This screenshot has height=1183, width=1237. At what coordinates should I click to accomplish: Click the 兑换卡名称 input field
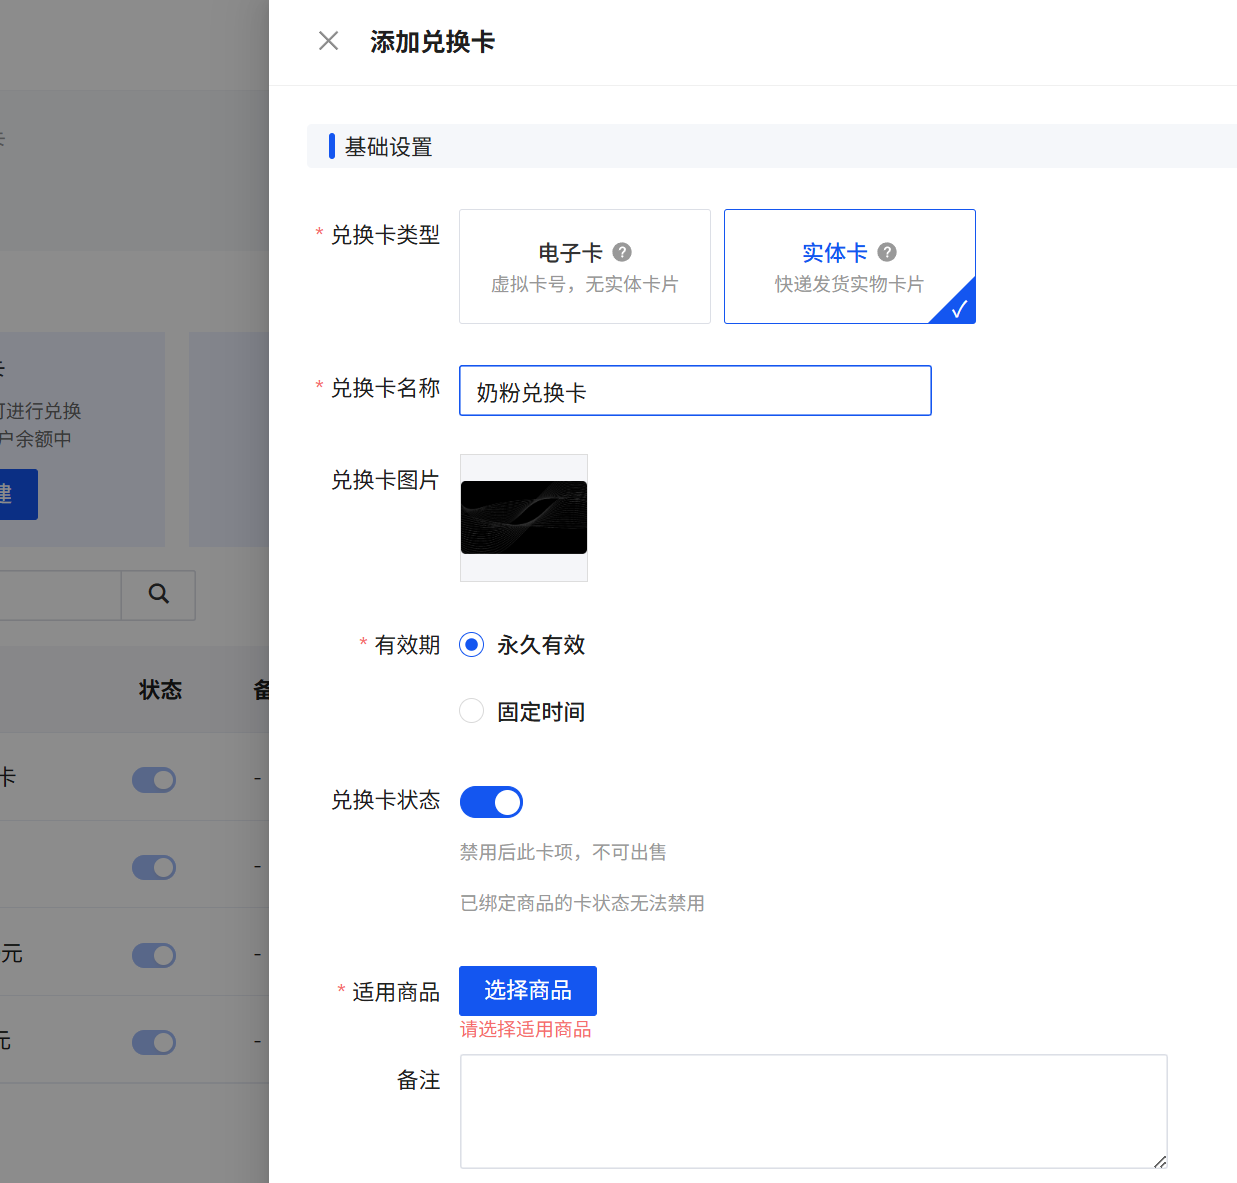[x=695, y=391]
